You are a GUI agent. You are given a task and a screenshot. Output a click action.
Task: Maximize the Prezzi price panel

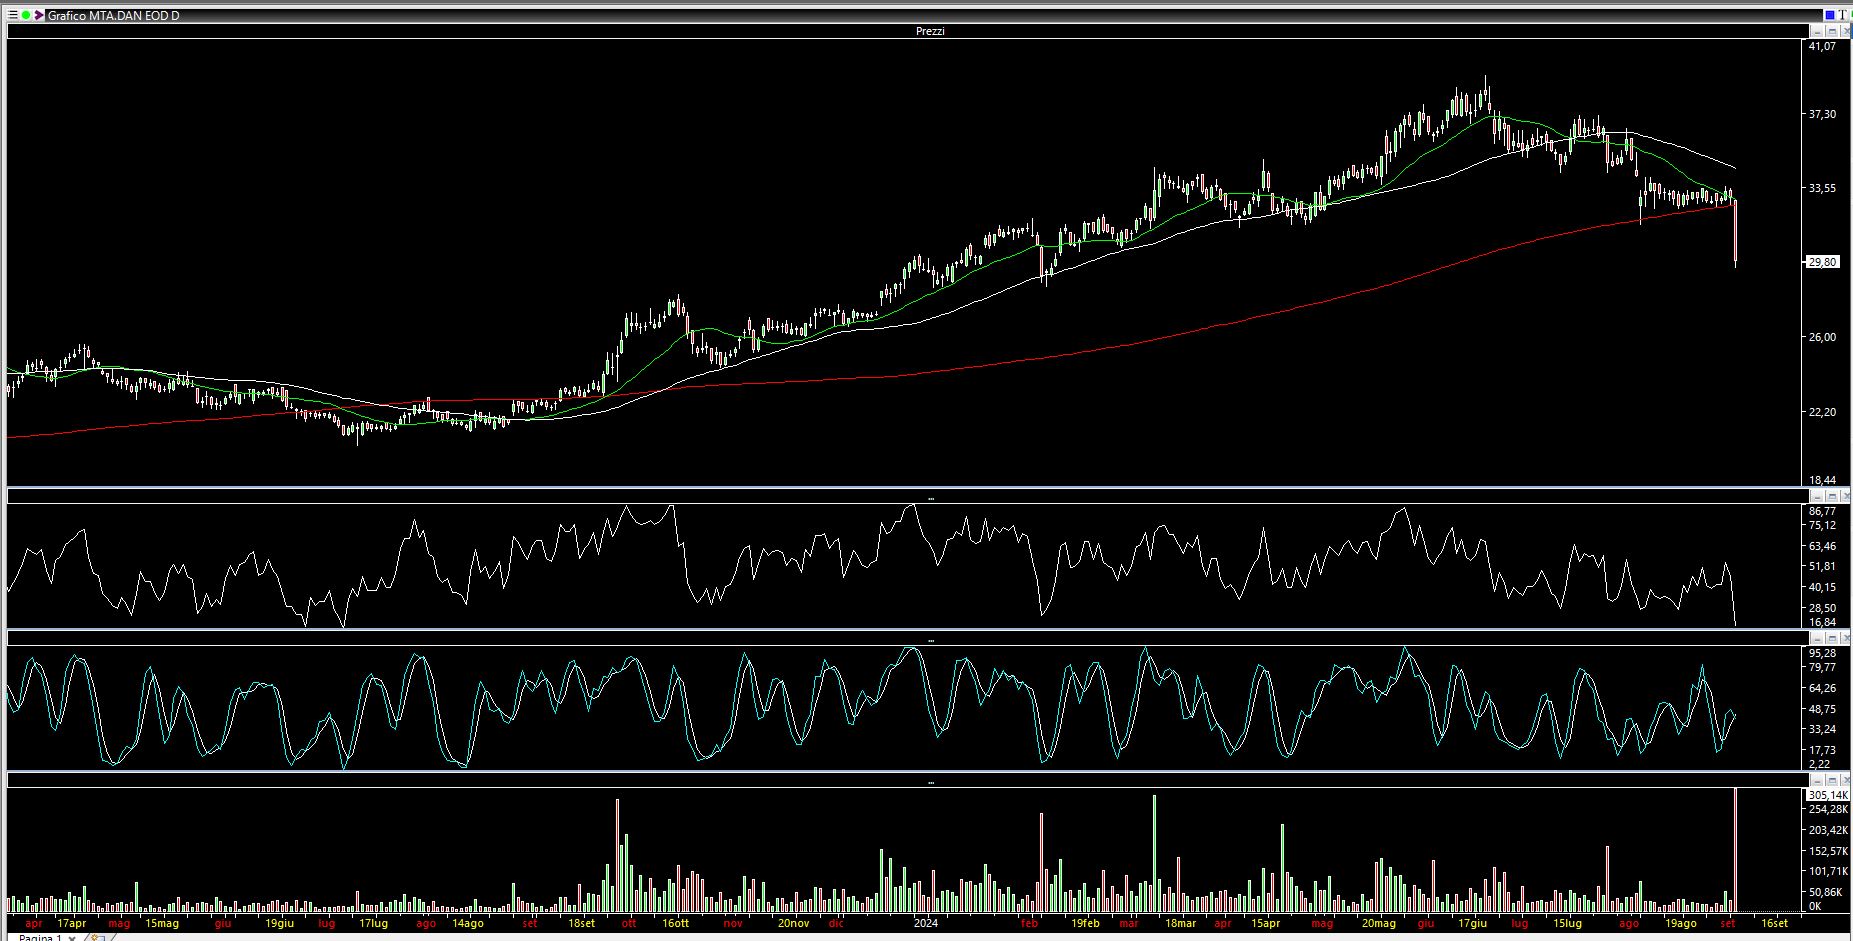pos(1831,31)
